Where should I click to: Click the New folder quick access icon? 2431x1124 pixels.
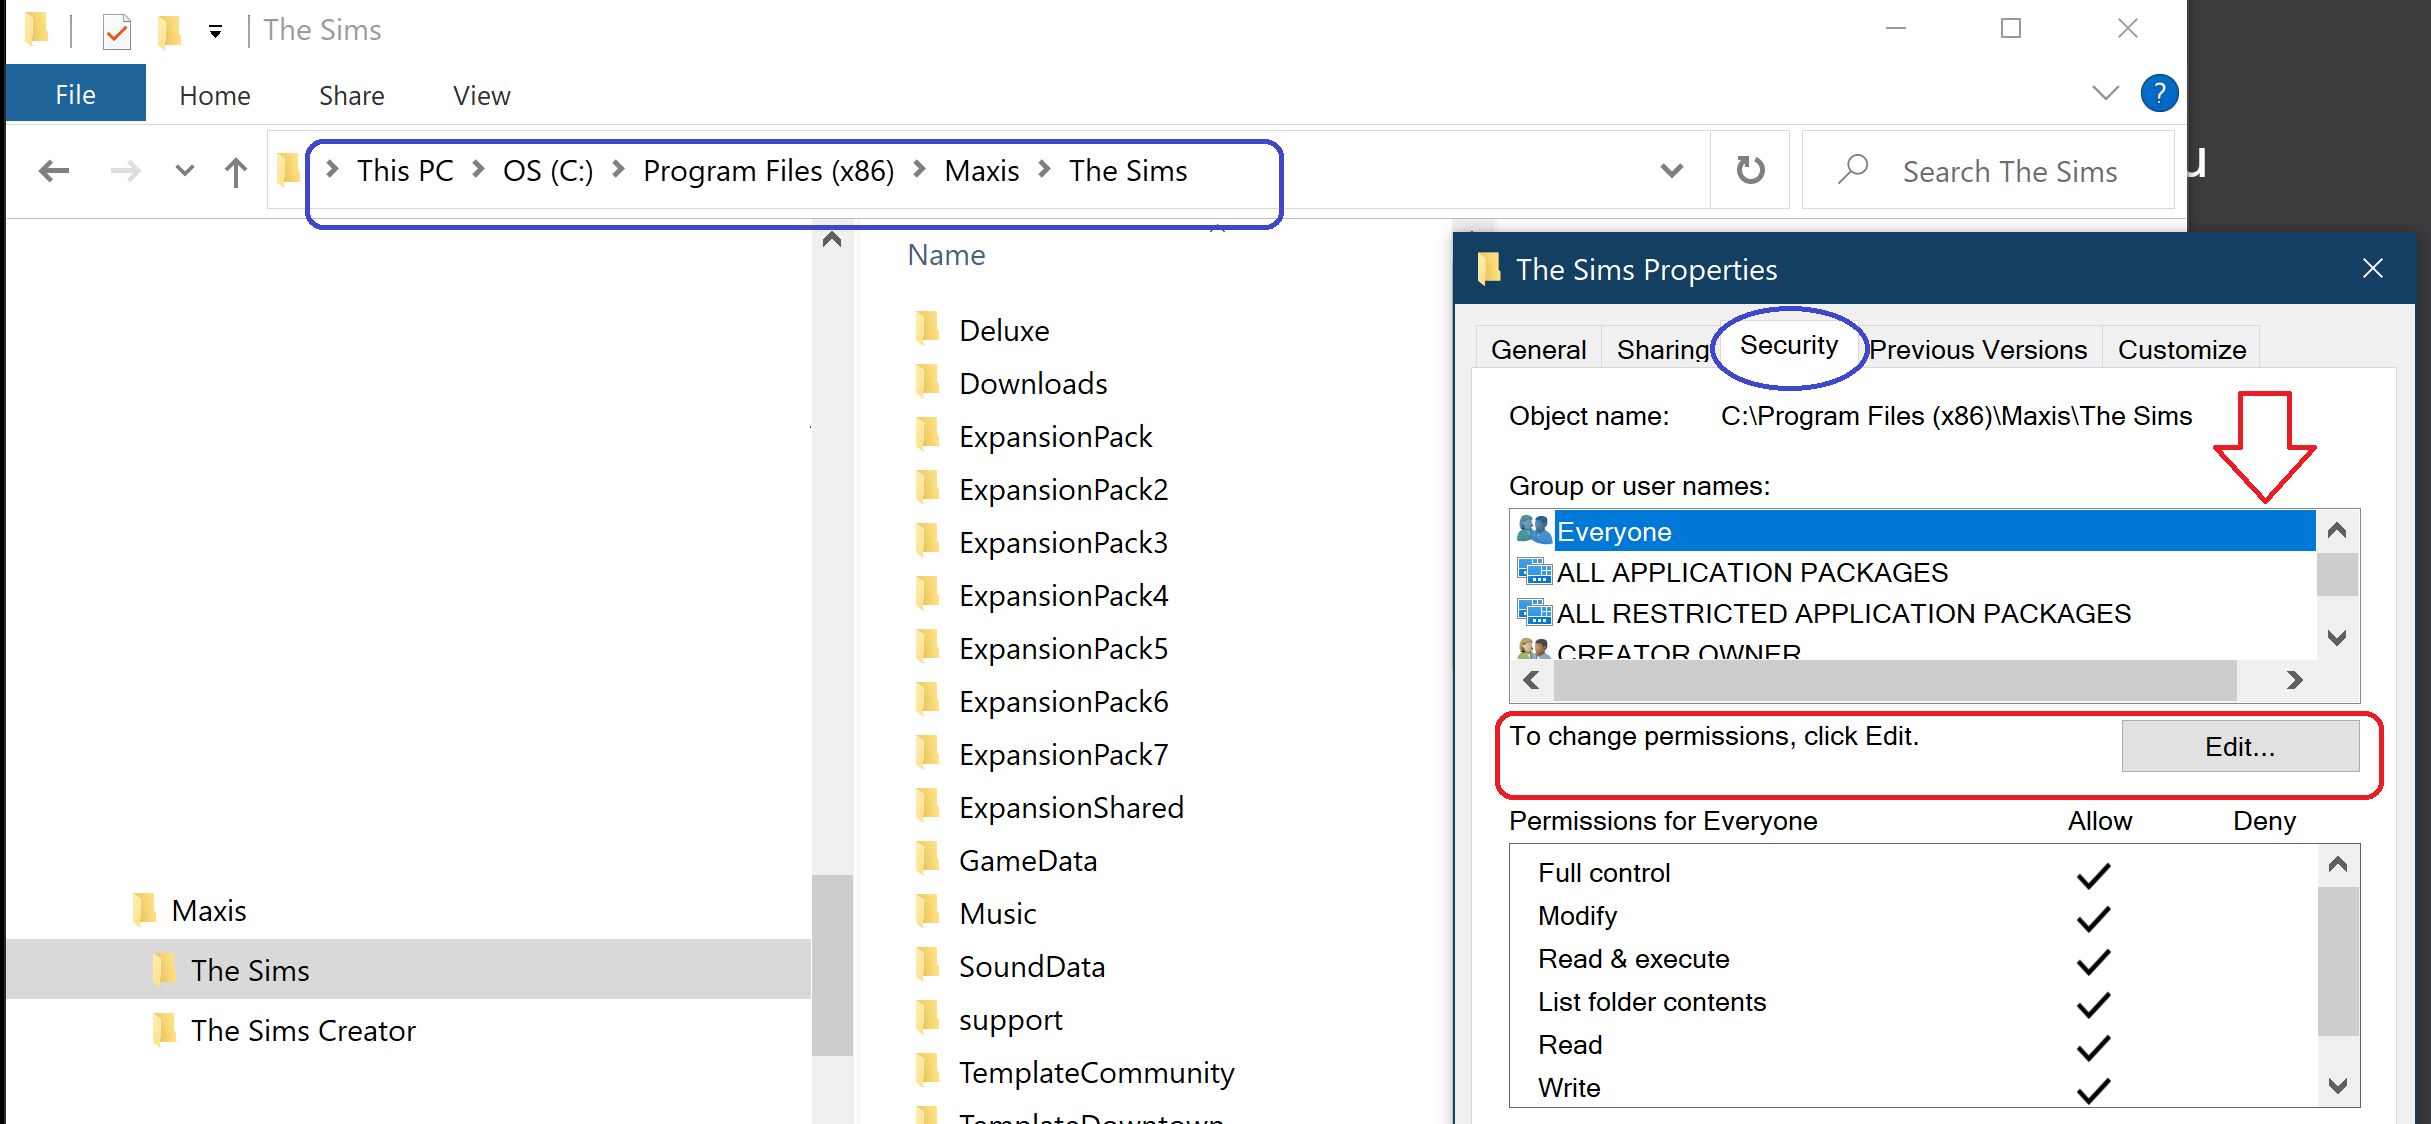169,31
